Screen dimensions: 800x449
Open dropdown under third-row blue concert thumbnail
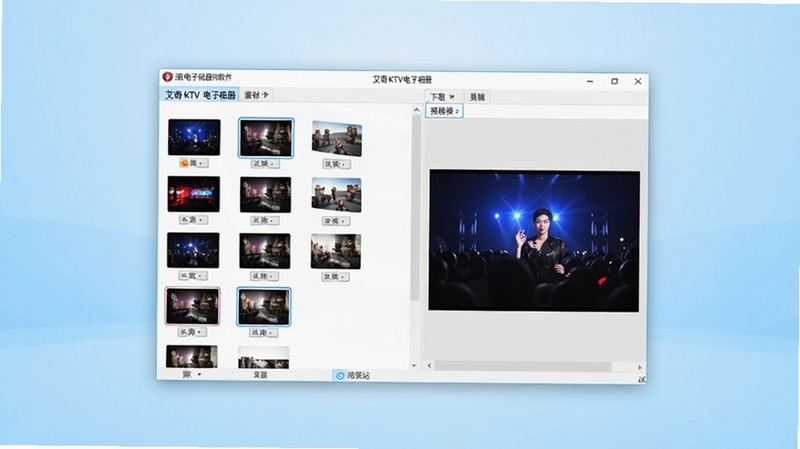tap(193, 276)
